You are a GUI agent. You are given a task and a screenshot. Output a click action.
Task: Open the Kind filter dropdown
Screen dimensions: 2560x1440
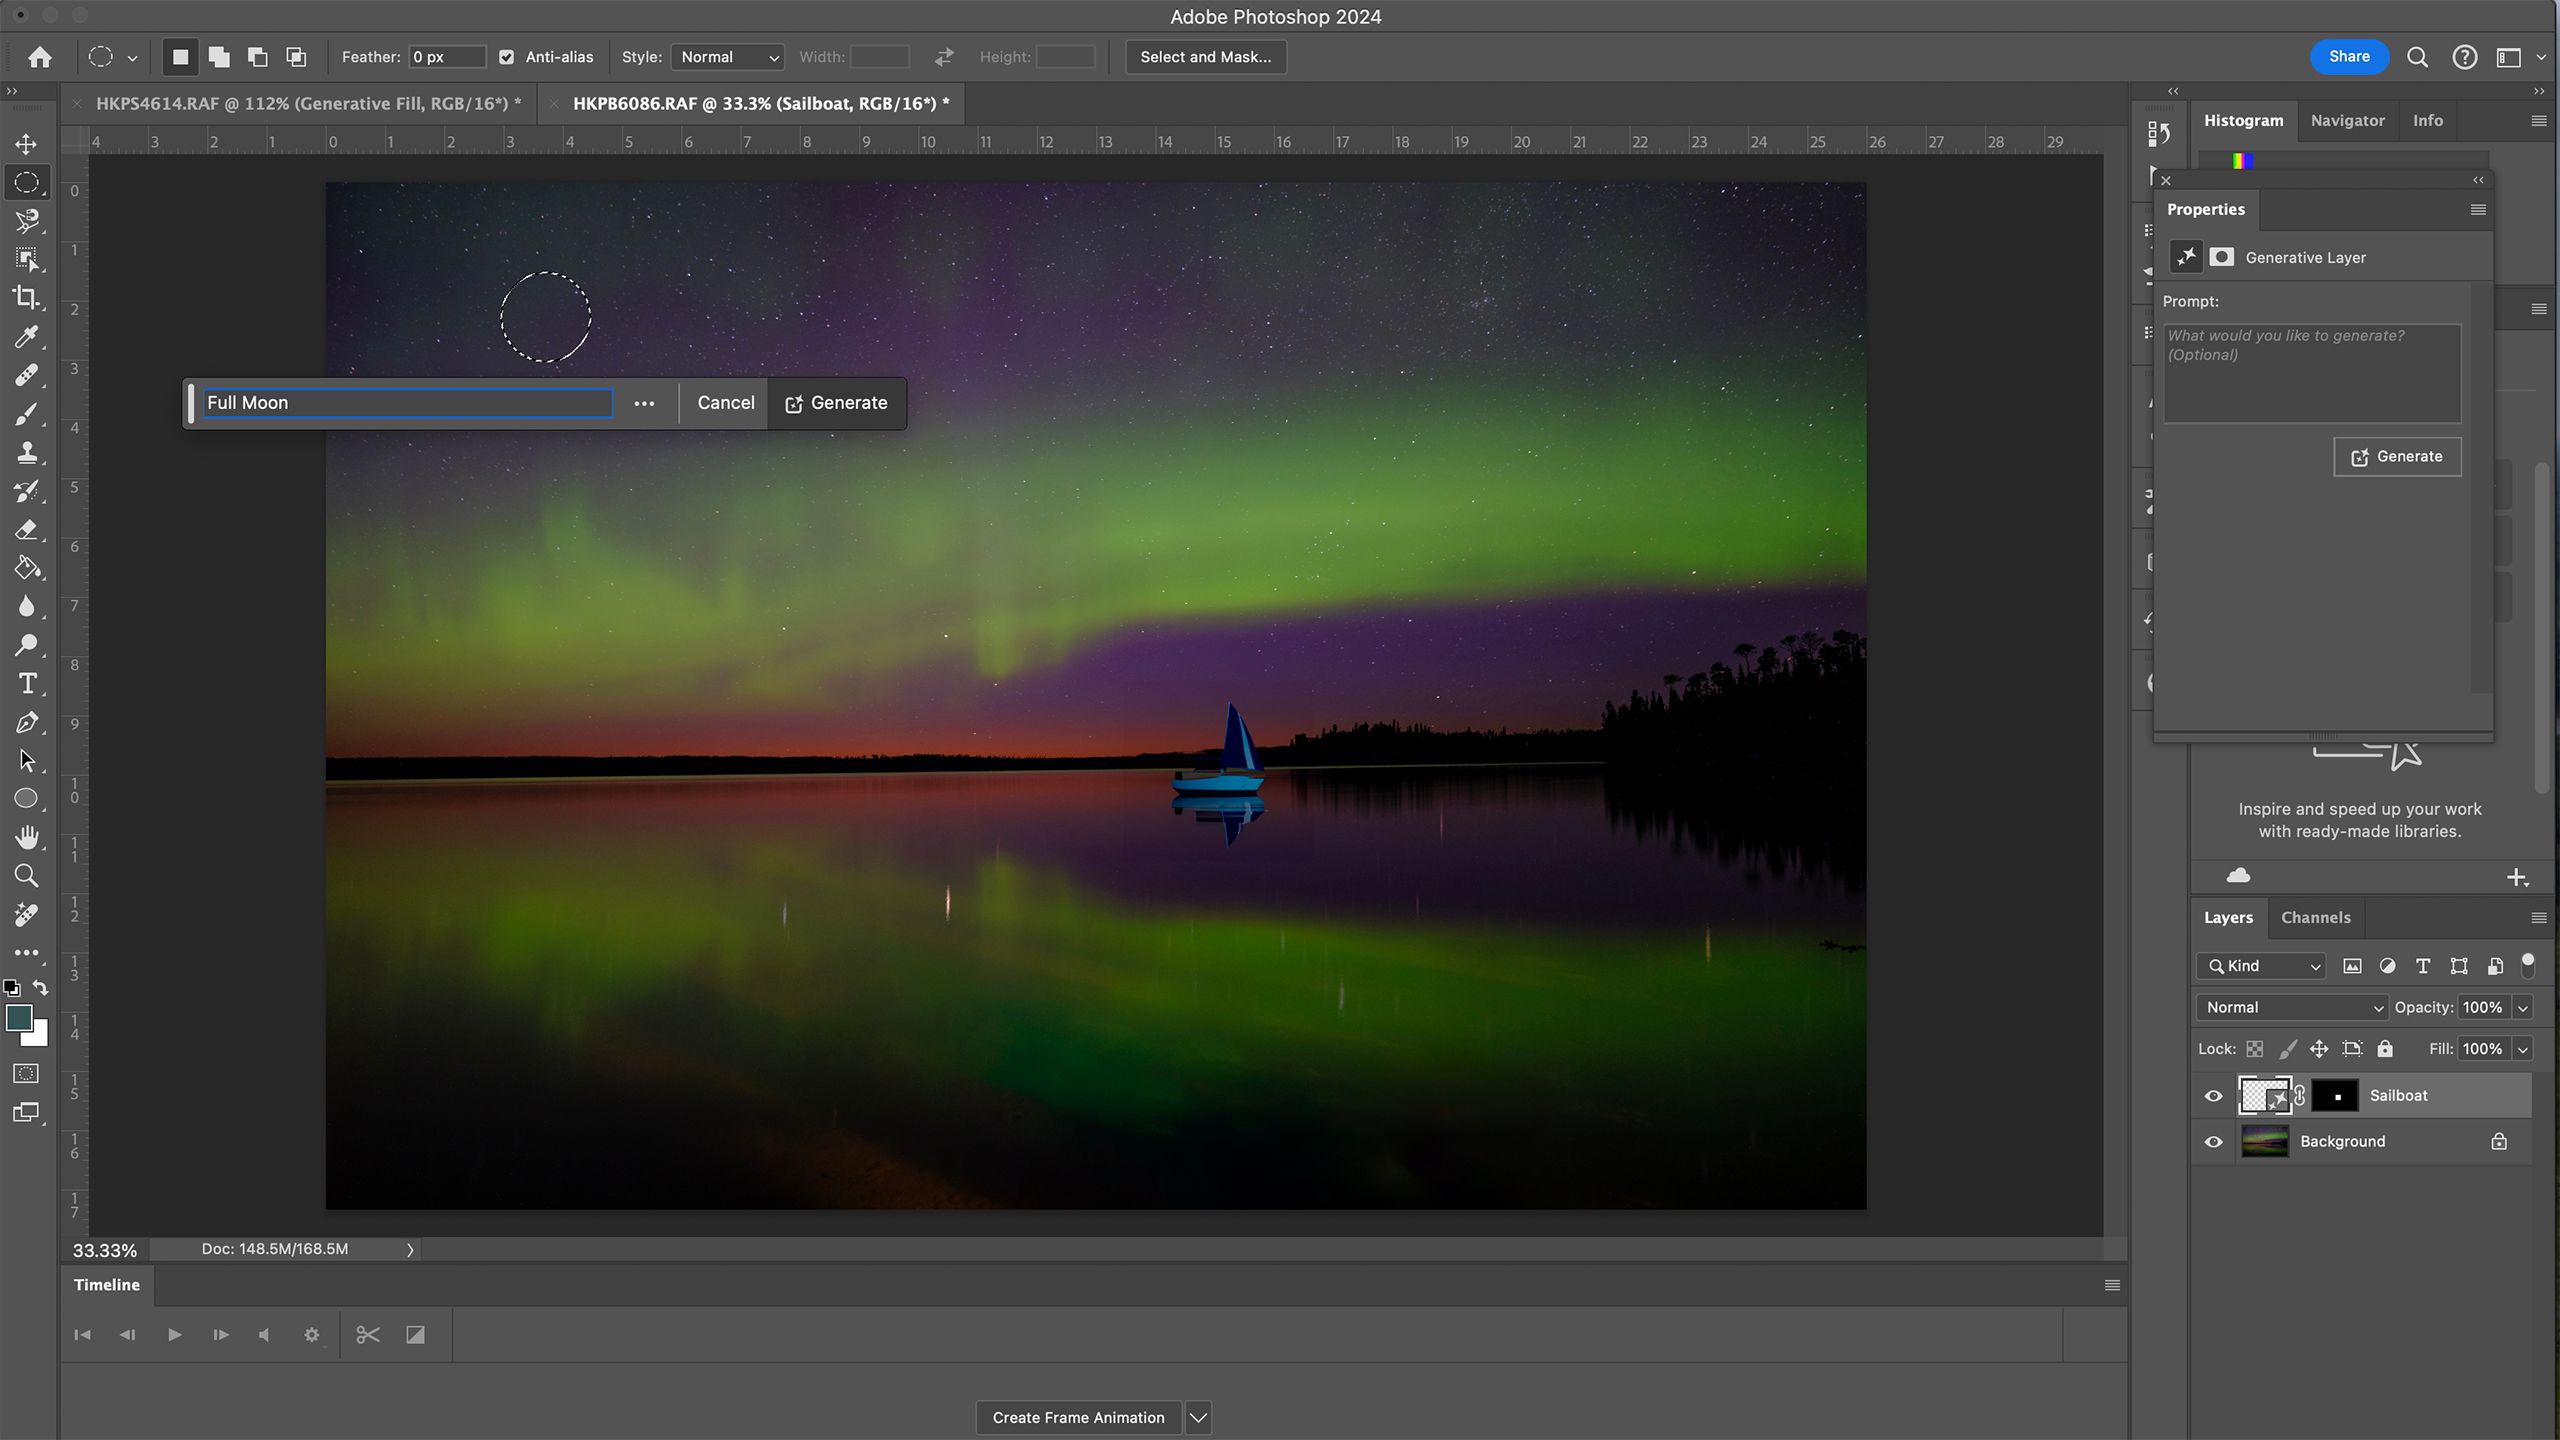[x=2261, y=966]
